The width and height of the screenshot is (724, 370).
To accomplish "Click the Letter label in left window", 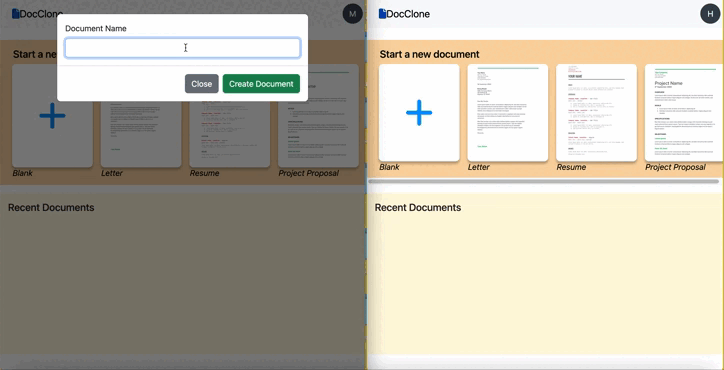I will [112, 173].
